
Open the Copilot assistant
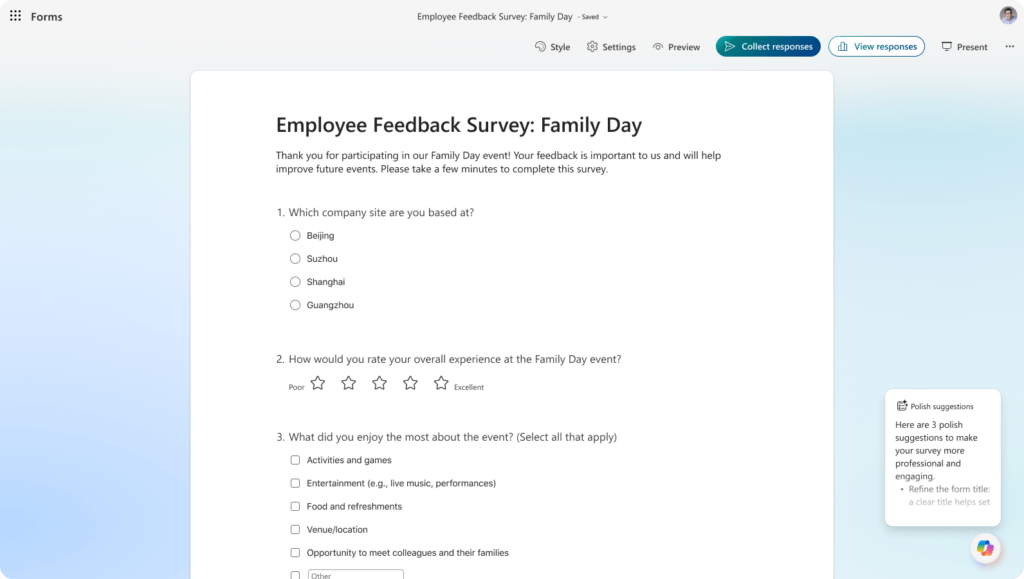pyautogui.click(x=985, y=548)
